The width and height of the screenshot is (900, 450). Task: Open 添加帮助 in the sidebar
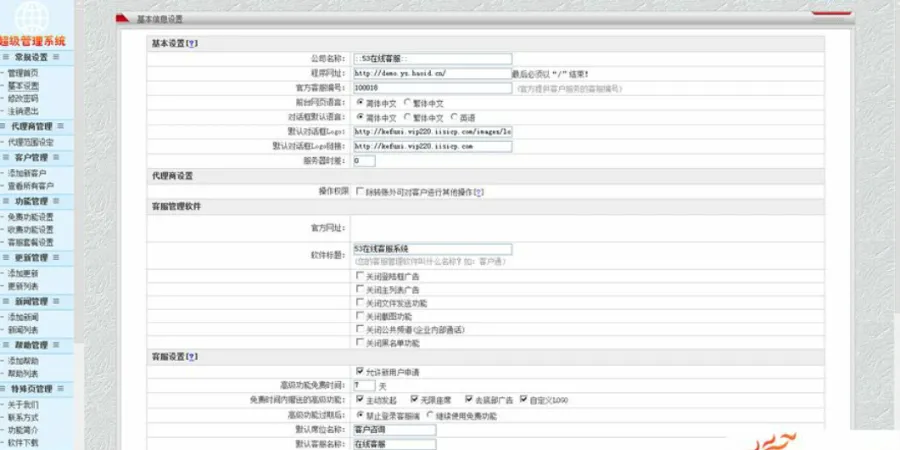tap(23, 361)
